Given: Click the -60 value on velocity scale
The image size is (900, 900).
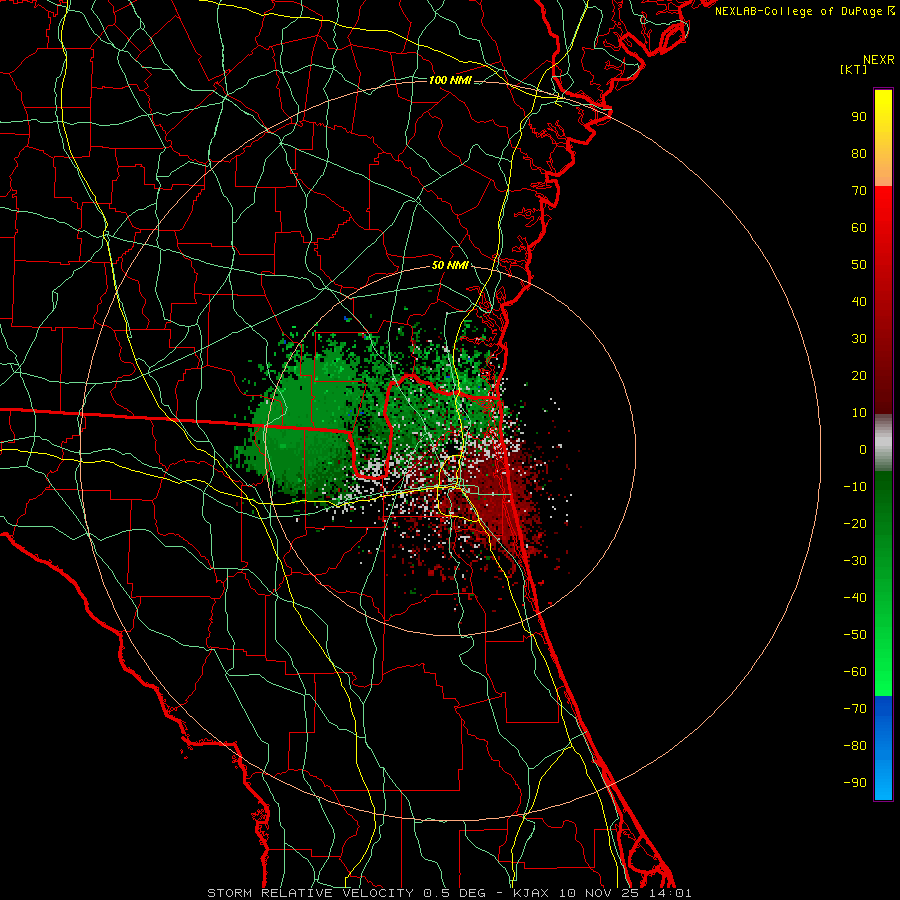Looking at the screenshot, I should pos(855,672).
